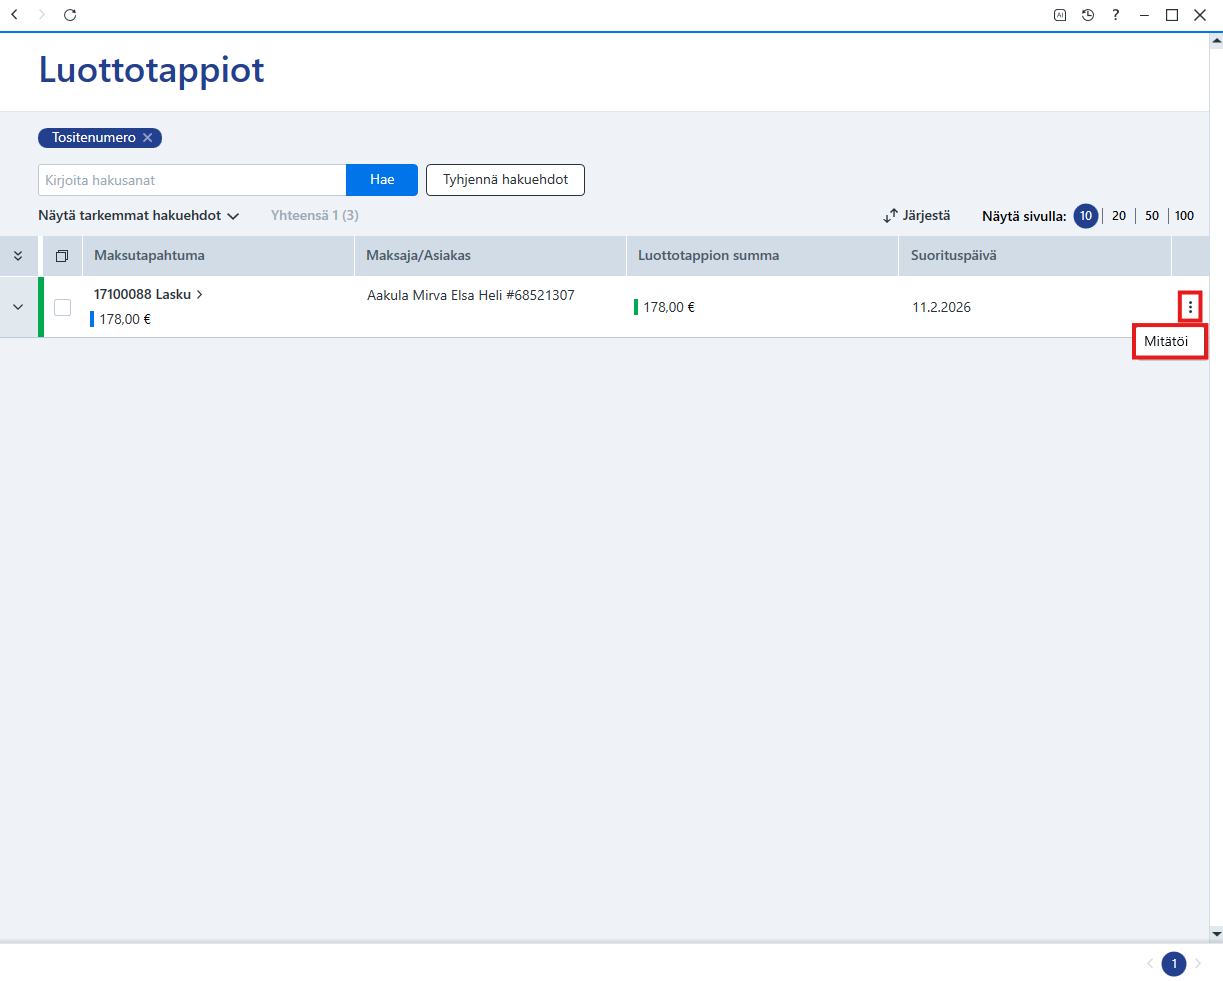Open the three-dot row actions menu

click(x=1190, y=307)
